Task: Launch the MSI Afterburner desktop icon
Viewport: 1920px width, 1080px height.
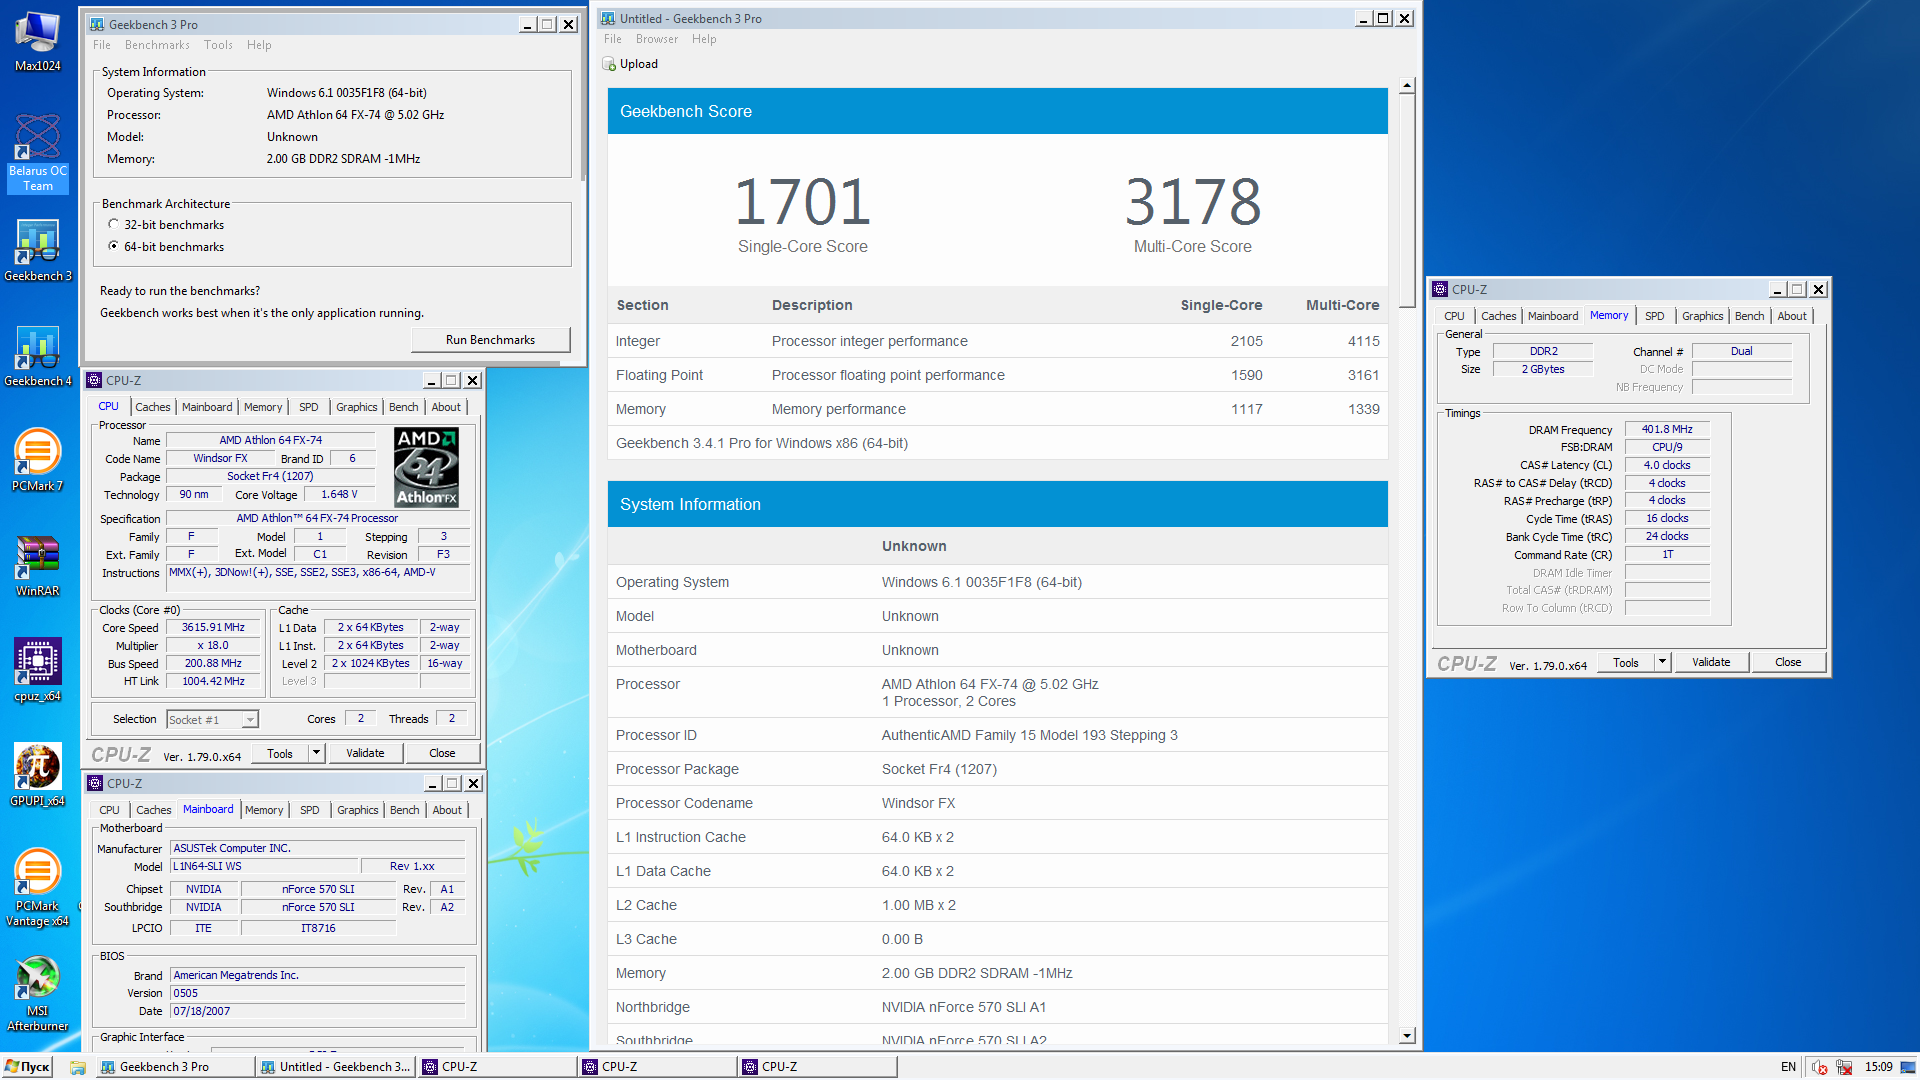Action: pos(37,993)
